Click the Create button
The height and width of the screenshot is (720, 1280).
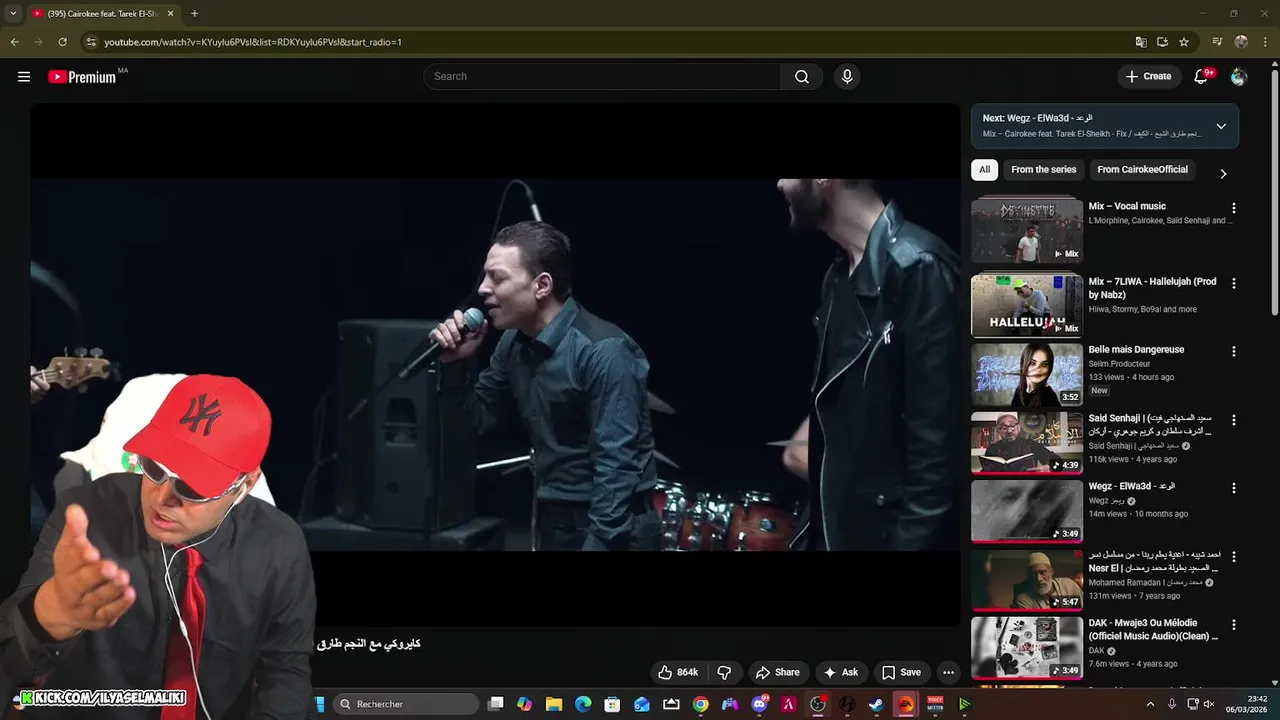[1148, 76]
